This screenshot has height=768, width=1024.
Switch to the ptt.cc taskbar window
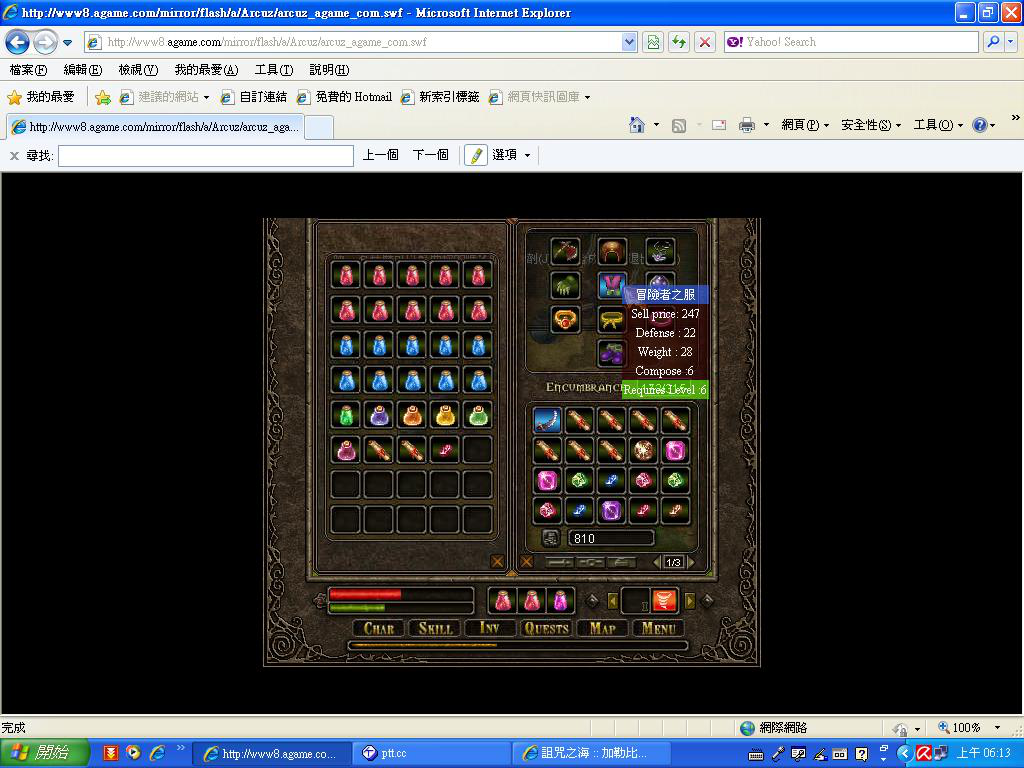[431, 754]
